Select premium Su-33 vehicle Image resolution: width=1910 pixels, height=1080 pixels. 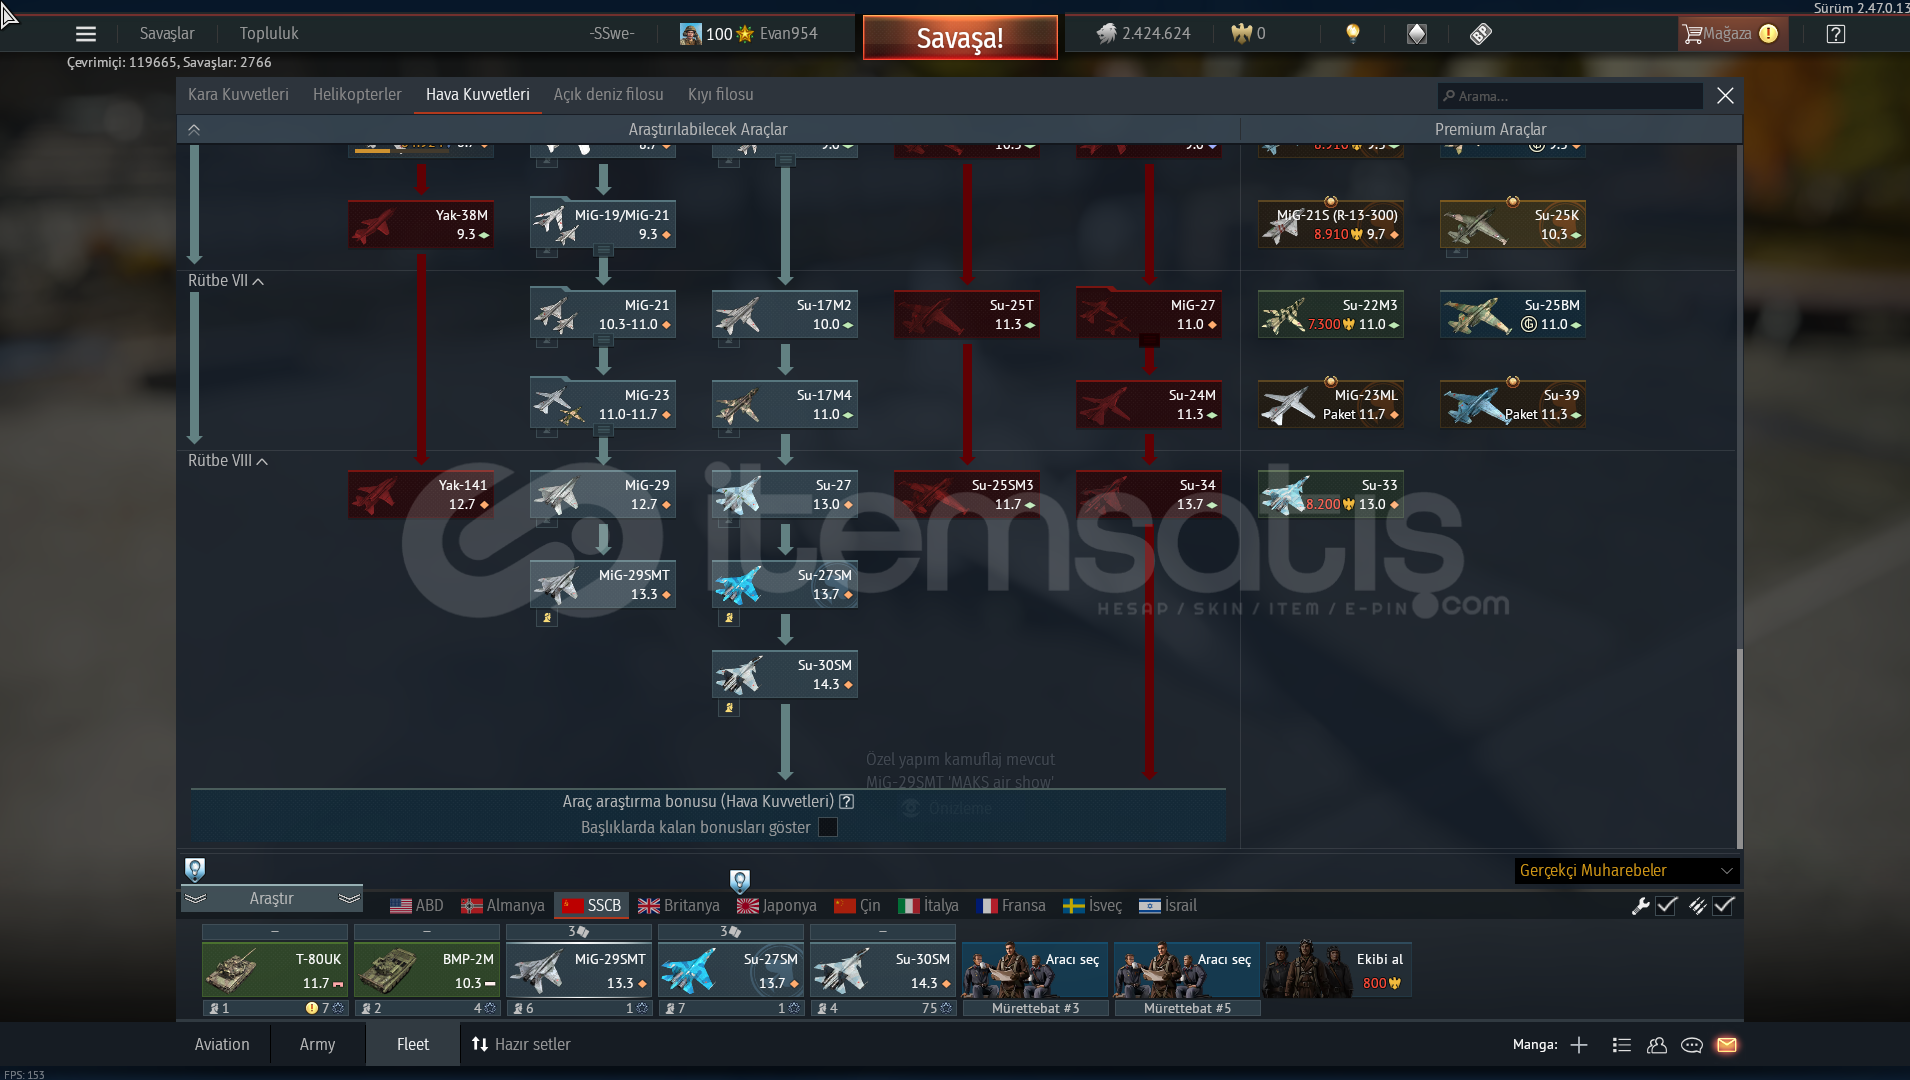tap(1331, 494)
